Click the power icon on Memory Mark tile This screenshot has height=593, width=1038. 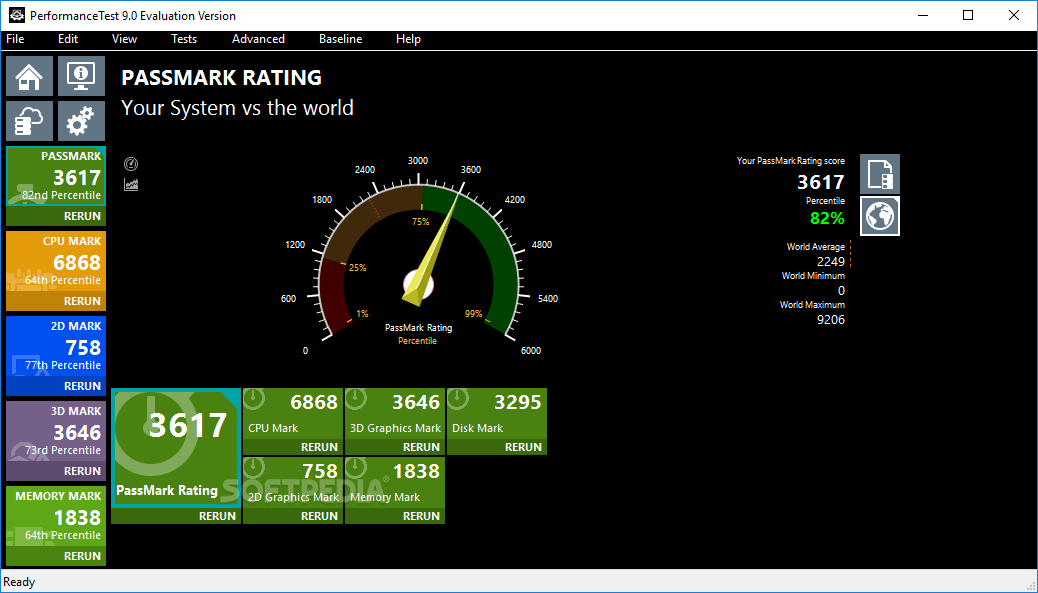pos(356,468)
